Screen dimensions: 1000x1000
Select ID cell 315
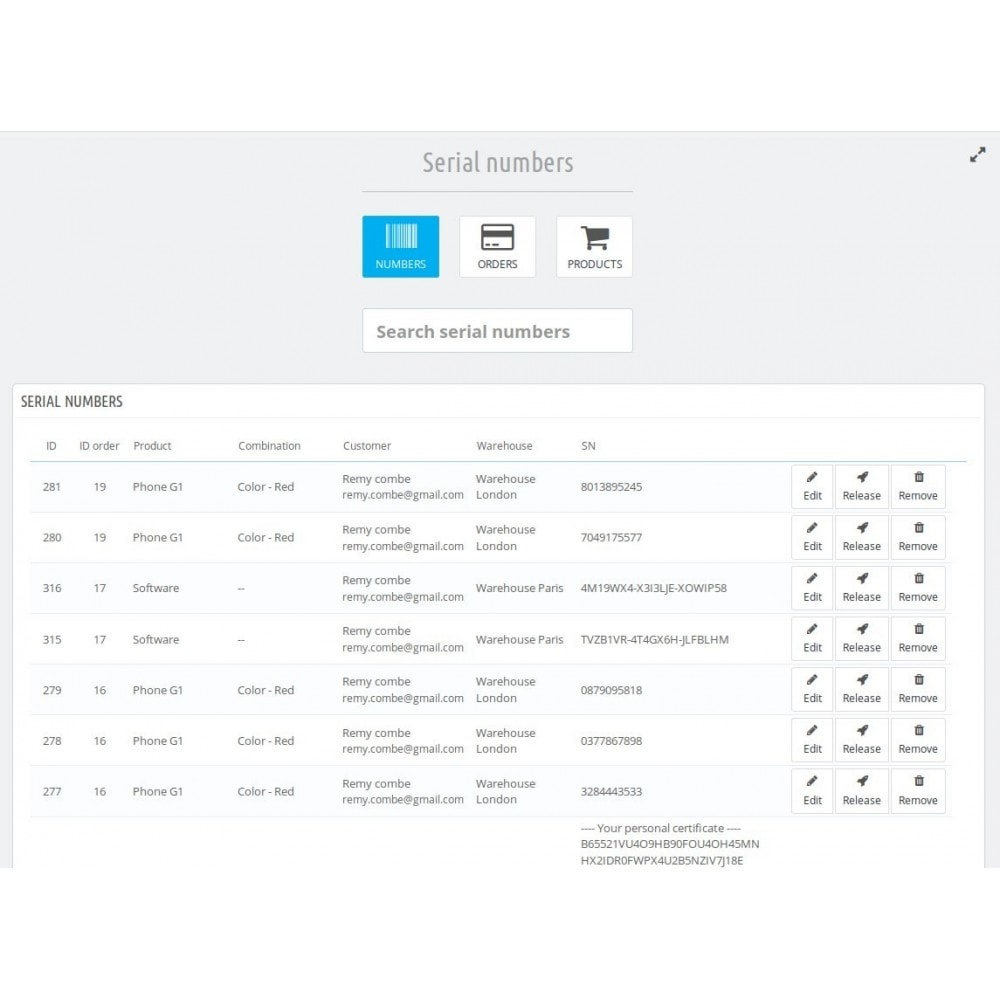coord(52,639)
